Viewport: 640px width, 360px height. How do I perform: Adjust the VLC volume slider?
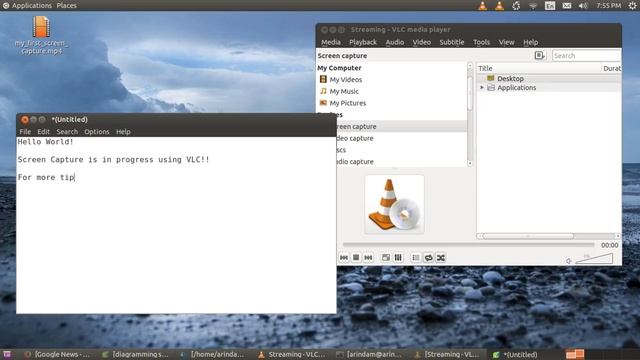pos(594,258)
